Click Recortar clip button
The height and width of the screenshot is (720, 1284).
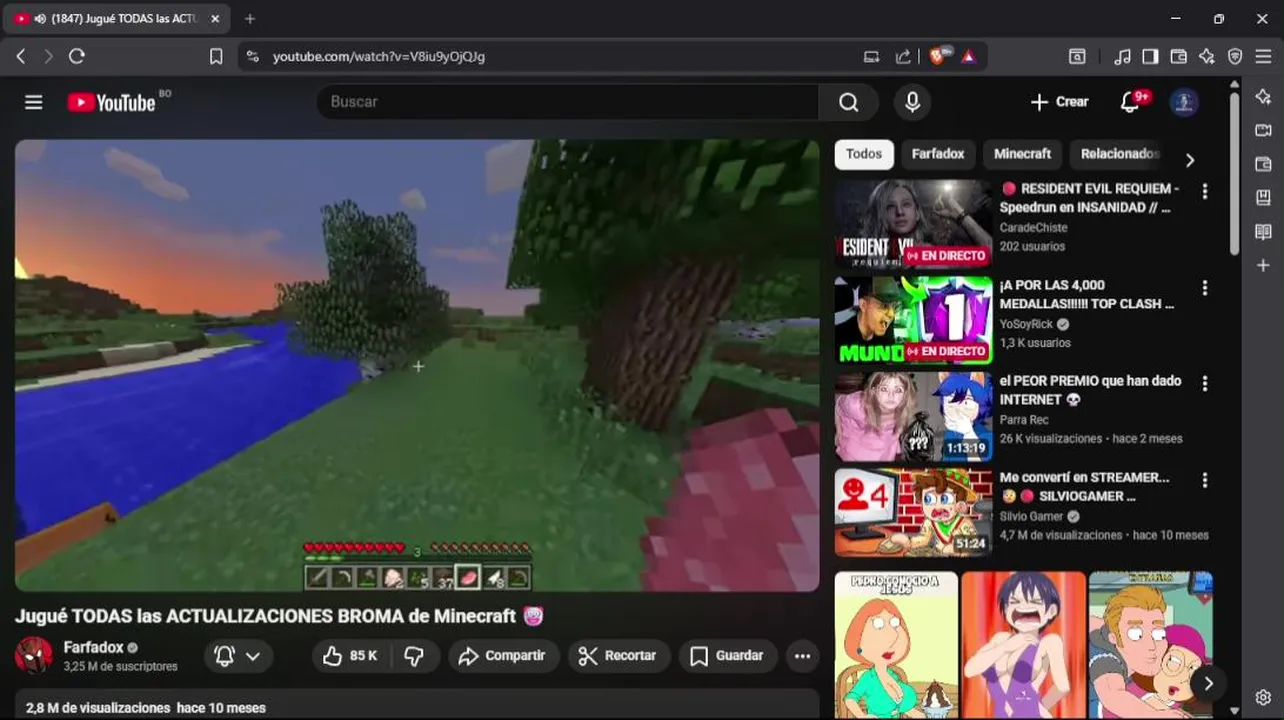618,656
